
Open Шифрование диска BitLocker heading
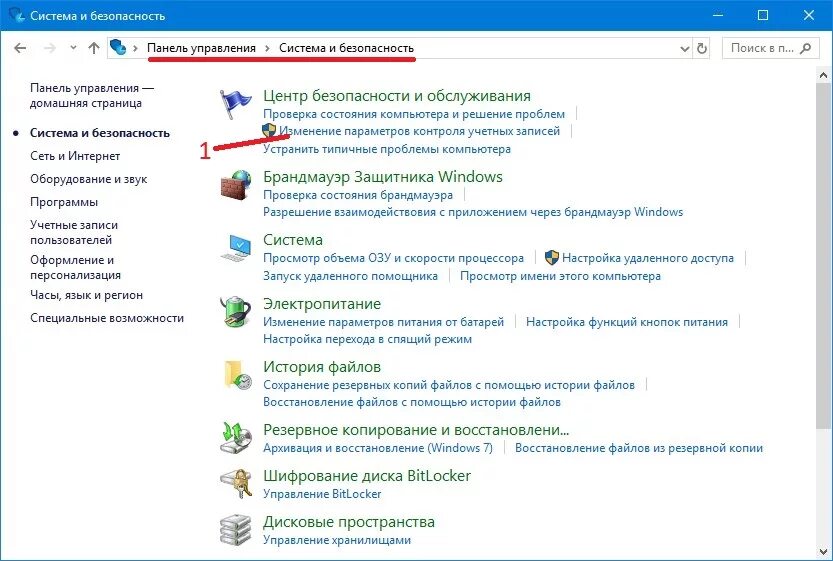pos(367,475)
